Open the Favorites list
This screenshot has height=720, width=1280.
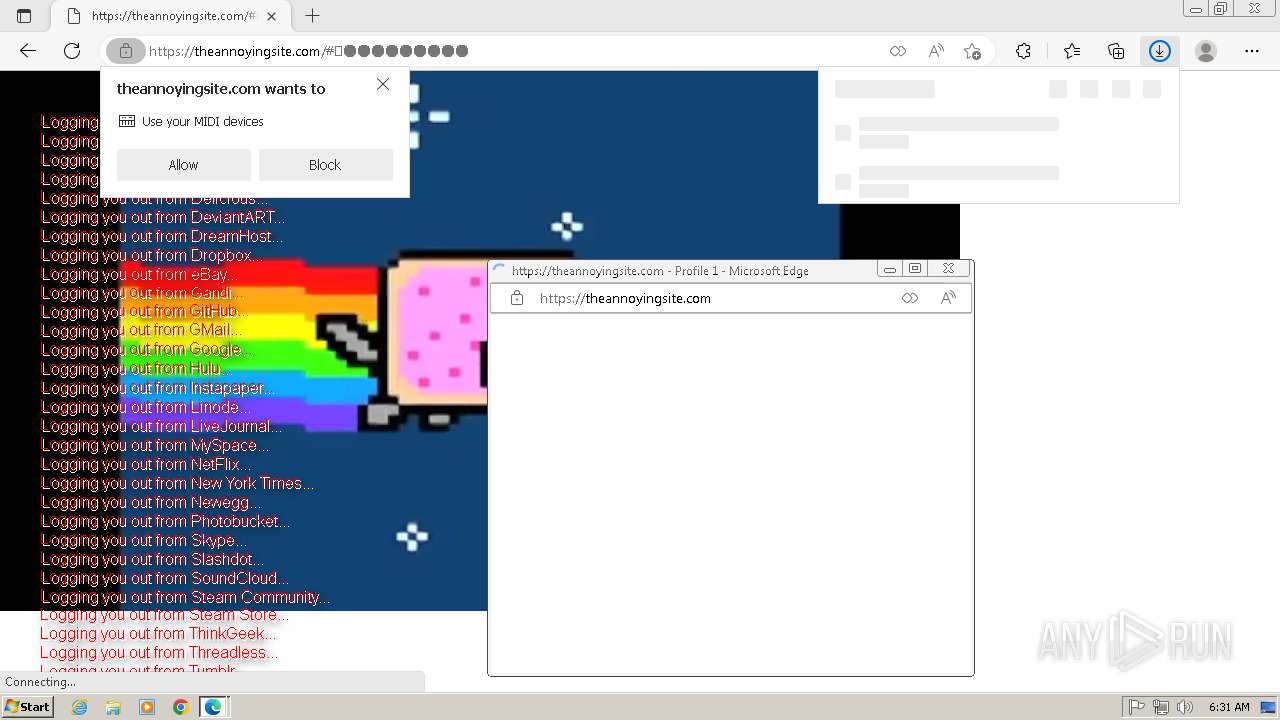[1072, 51]
